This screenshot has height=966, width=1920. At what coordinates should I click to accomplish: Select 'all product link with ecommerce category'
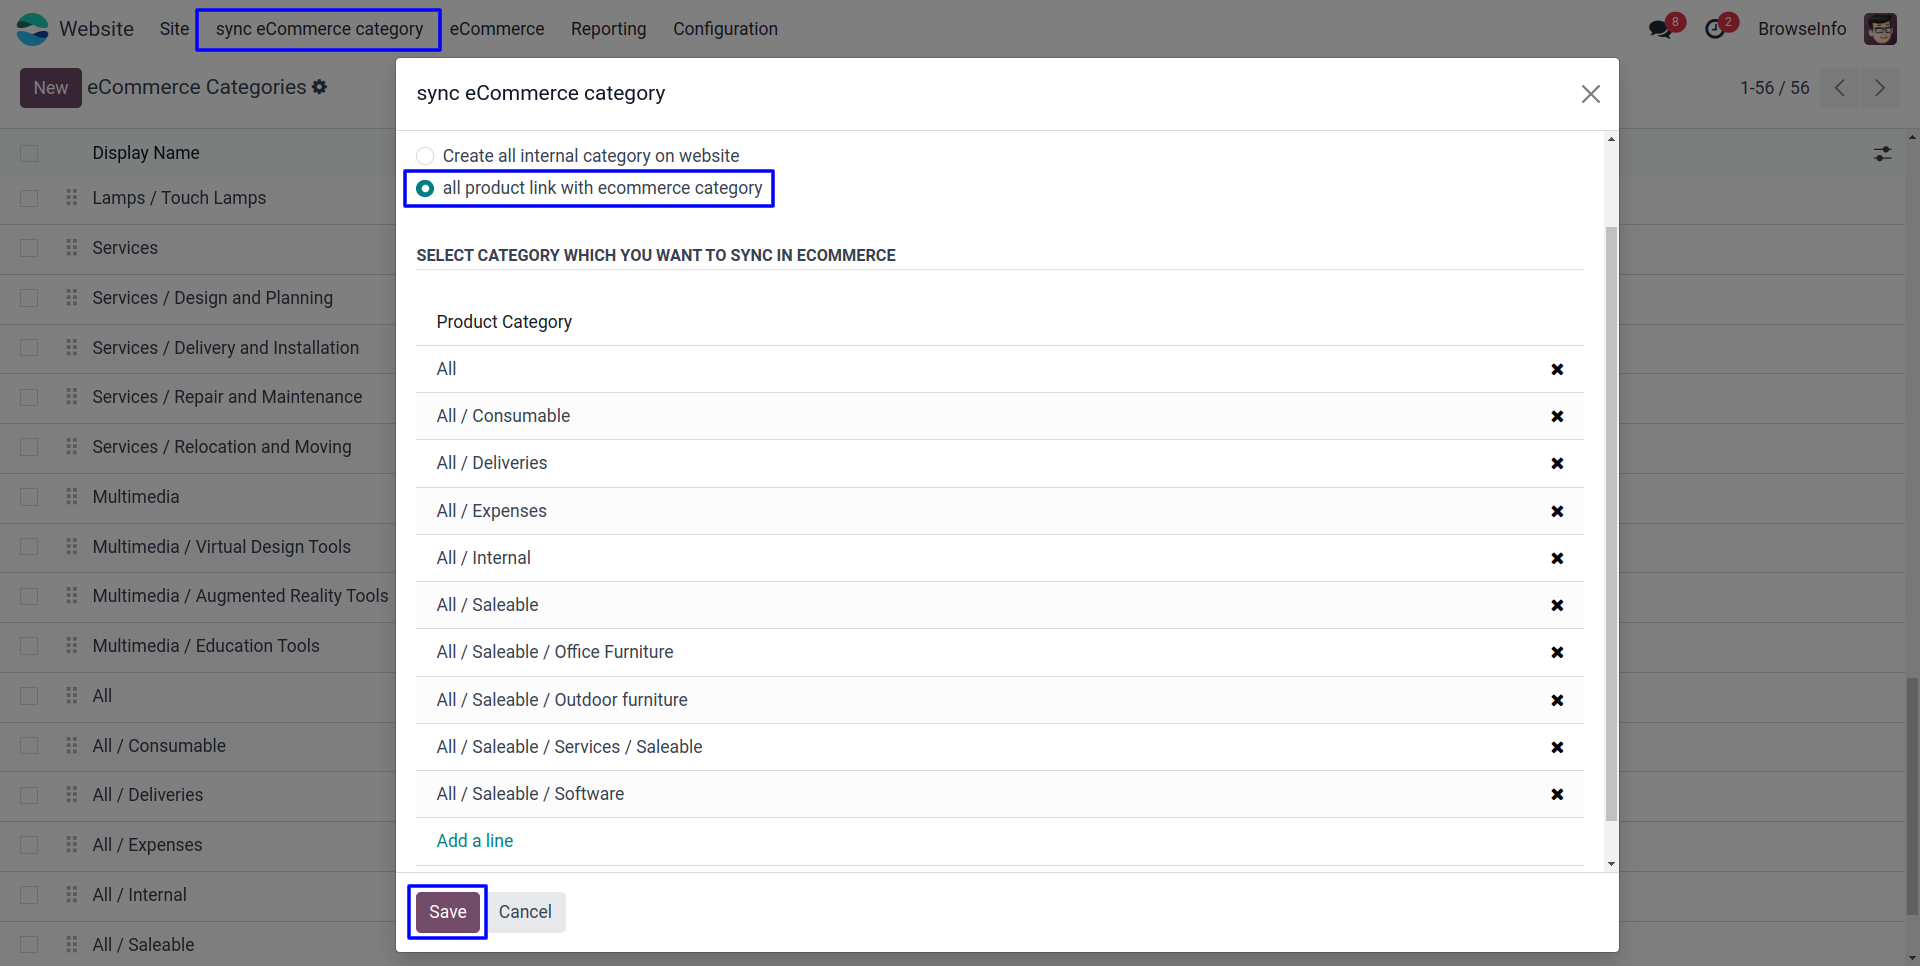click(426, 189)
